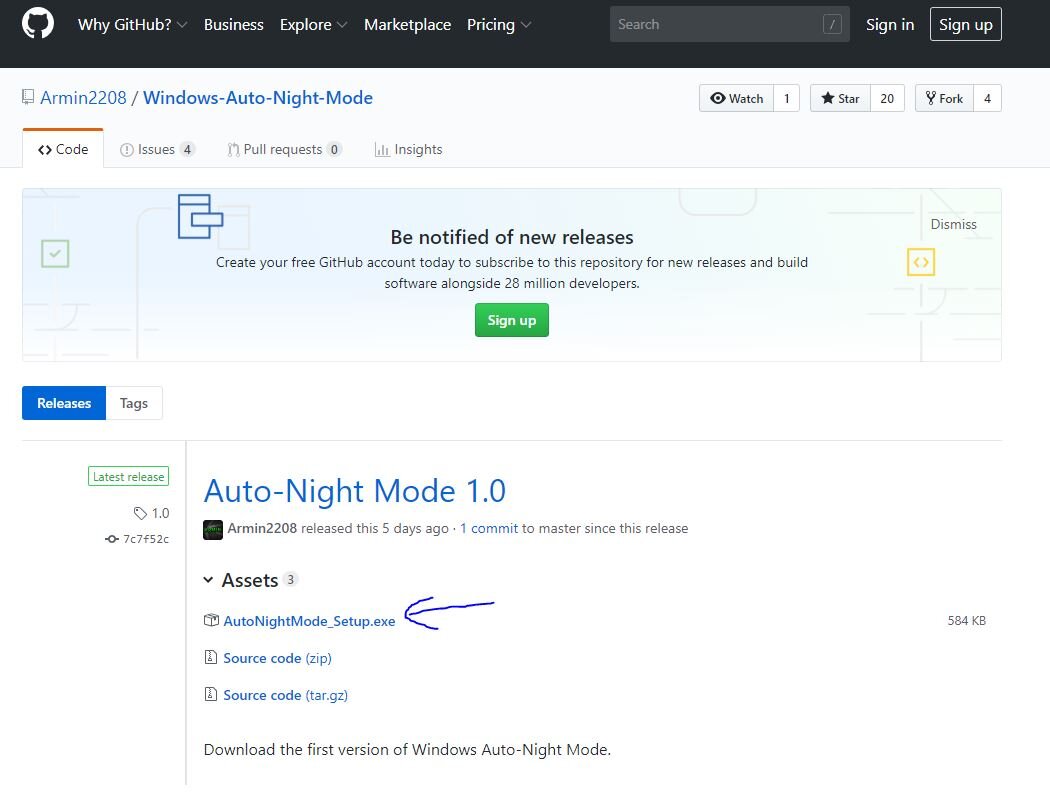Open Armin2208's profile from the release line
1050x811 pixels.
(x=262, y=528)
